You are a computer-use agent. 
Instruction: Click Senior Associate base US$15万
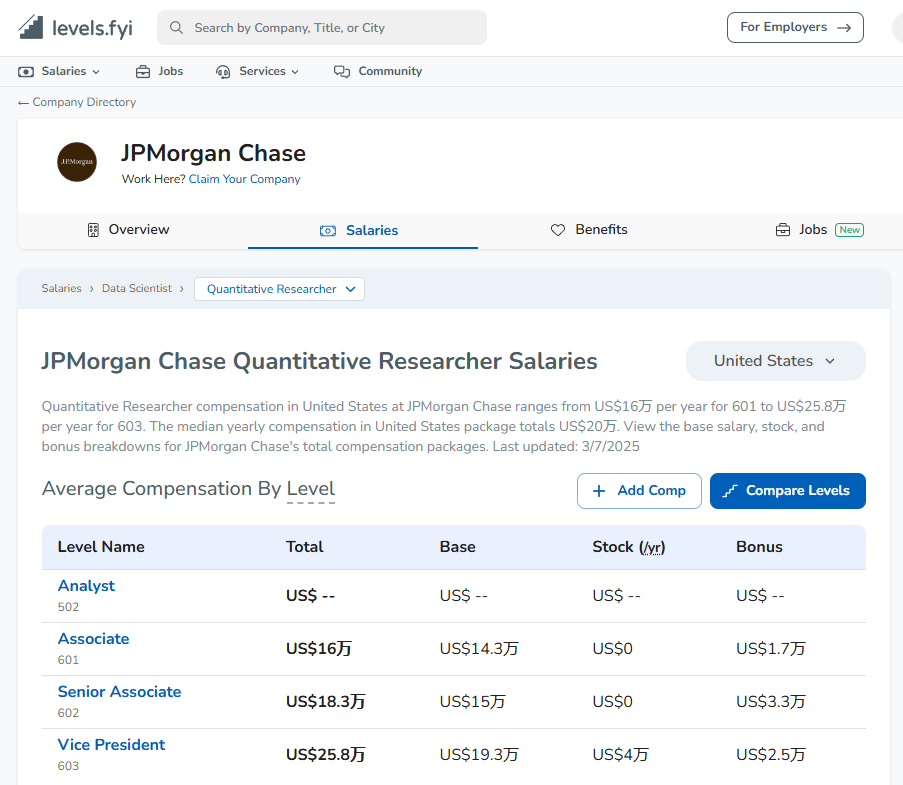click(472, 702)
